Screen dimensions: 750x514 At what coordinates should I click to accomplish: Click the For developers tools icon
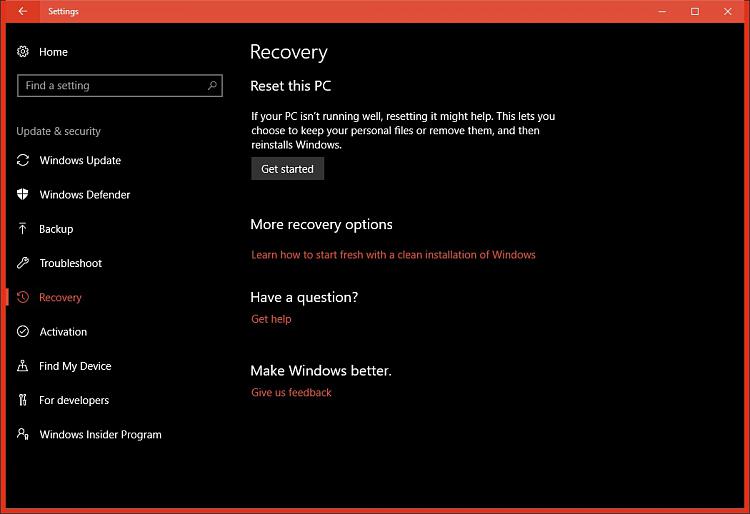pos(22,400)
